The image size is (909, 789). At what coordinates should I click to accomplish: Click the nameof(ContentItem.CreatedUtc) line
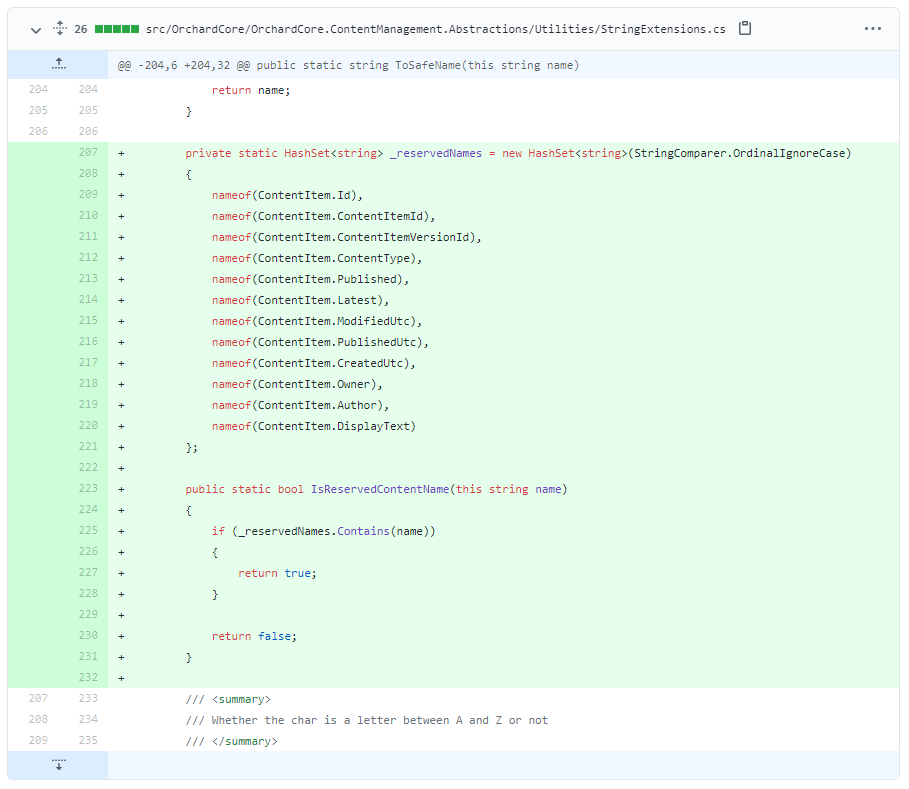[x=314, y=363]
